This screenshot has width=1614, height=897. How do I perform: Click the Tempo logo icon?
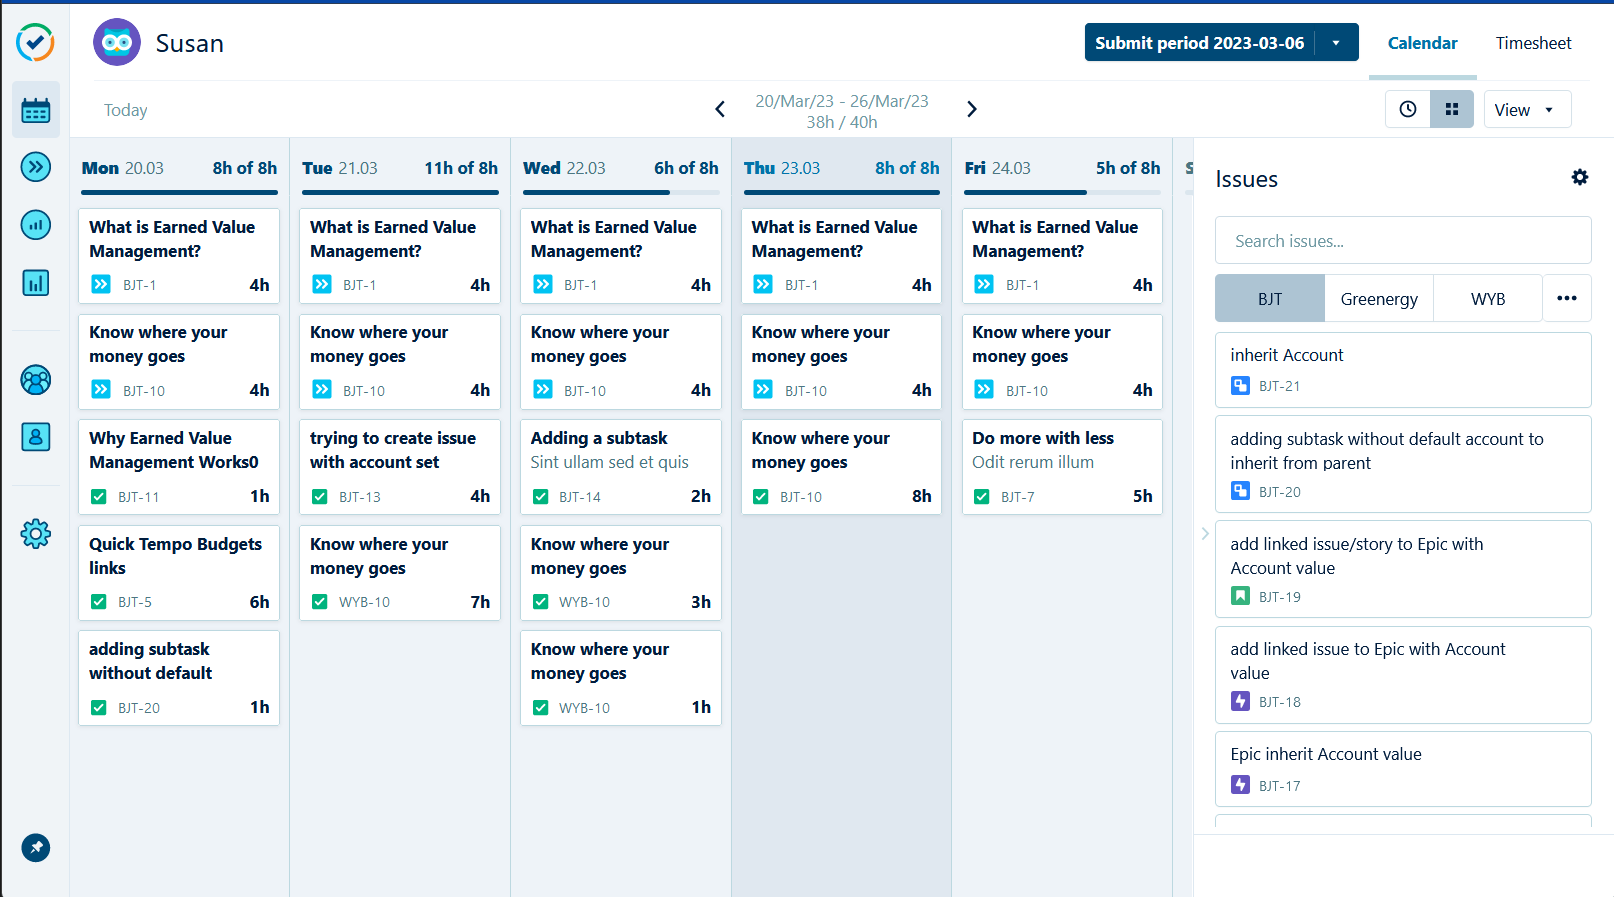point(36,42)
